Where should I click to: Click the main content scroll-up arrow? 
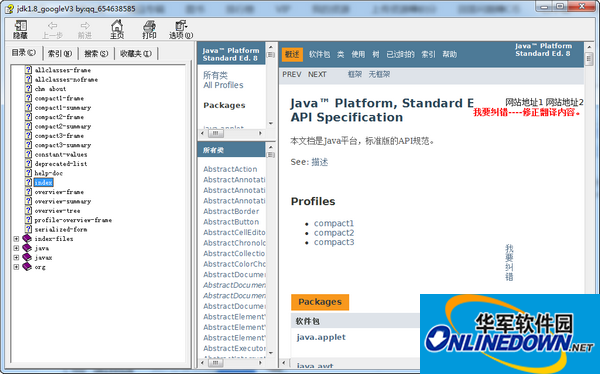(589, 47)
